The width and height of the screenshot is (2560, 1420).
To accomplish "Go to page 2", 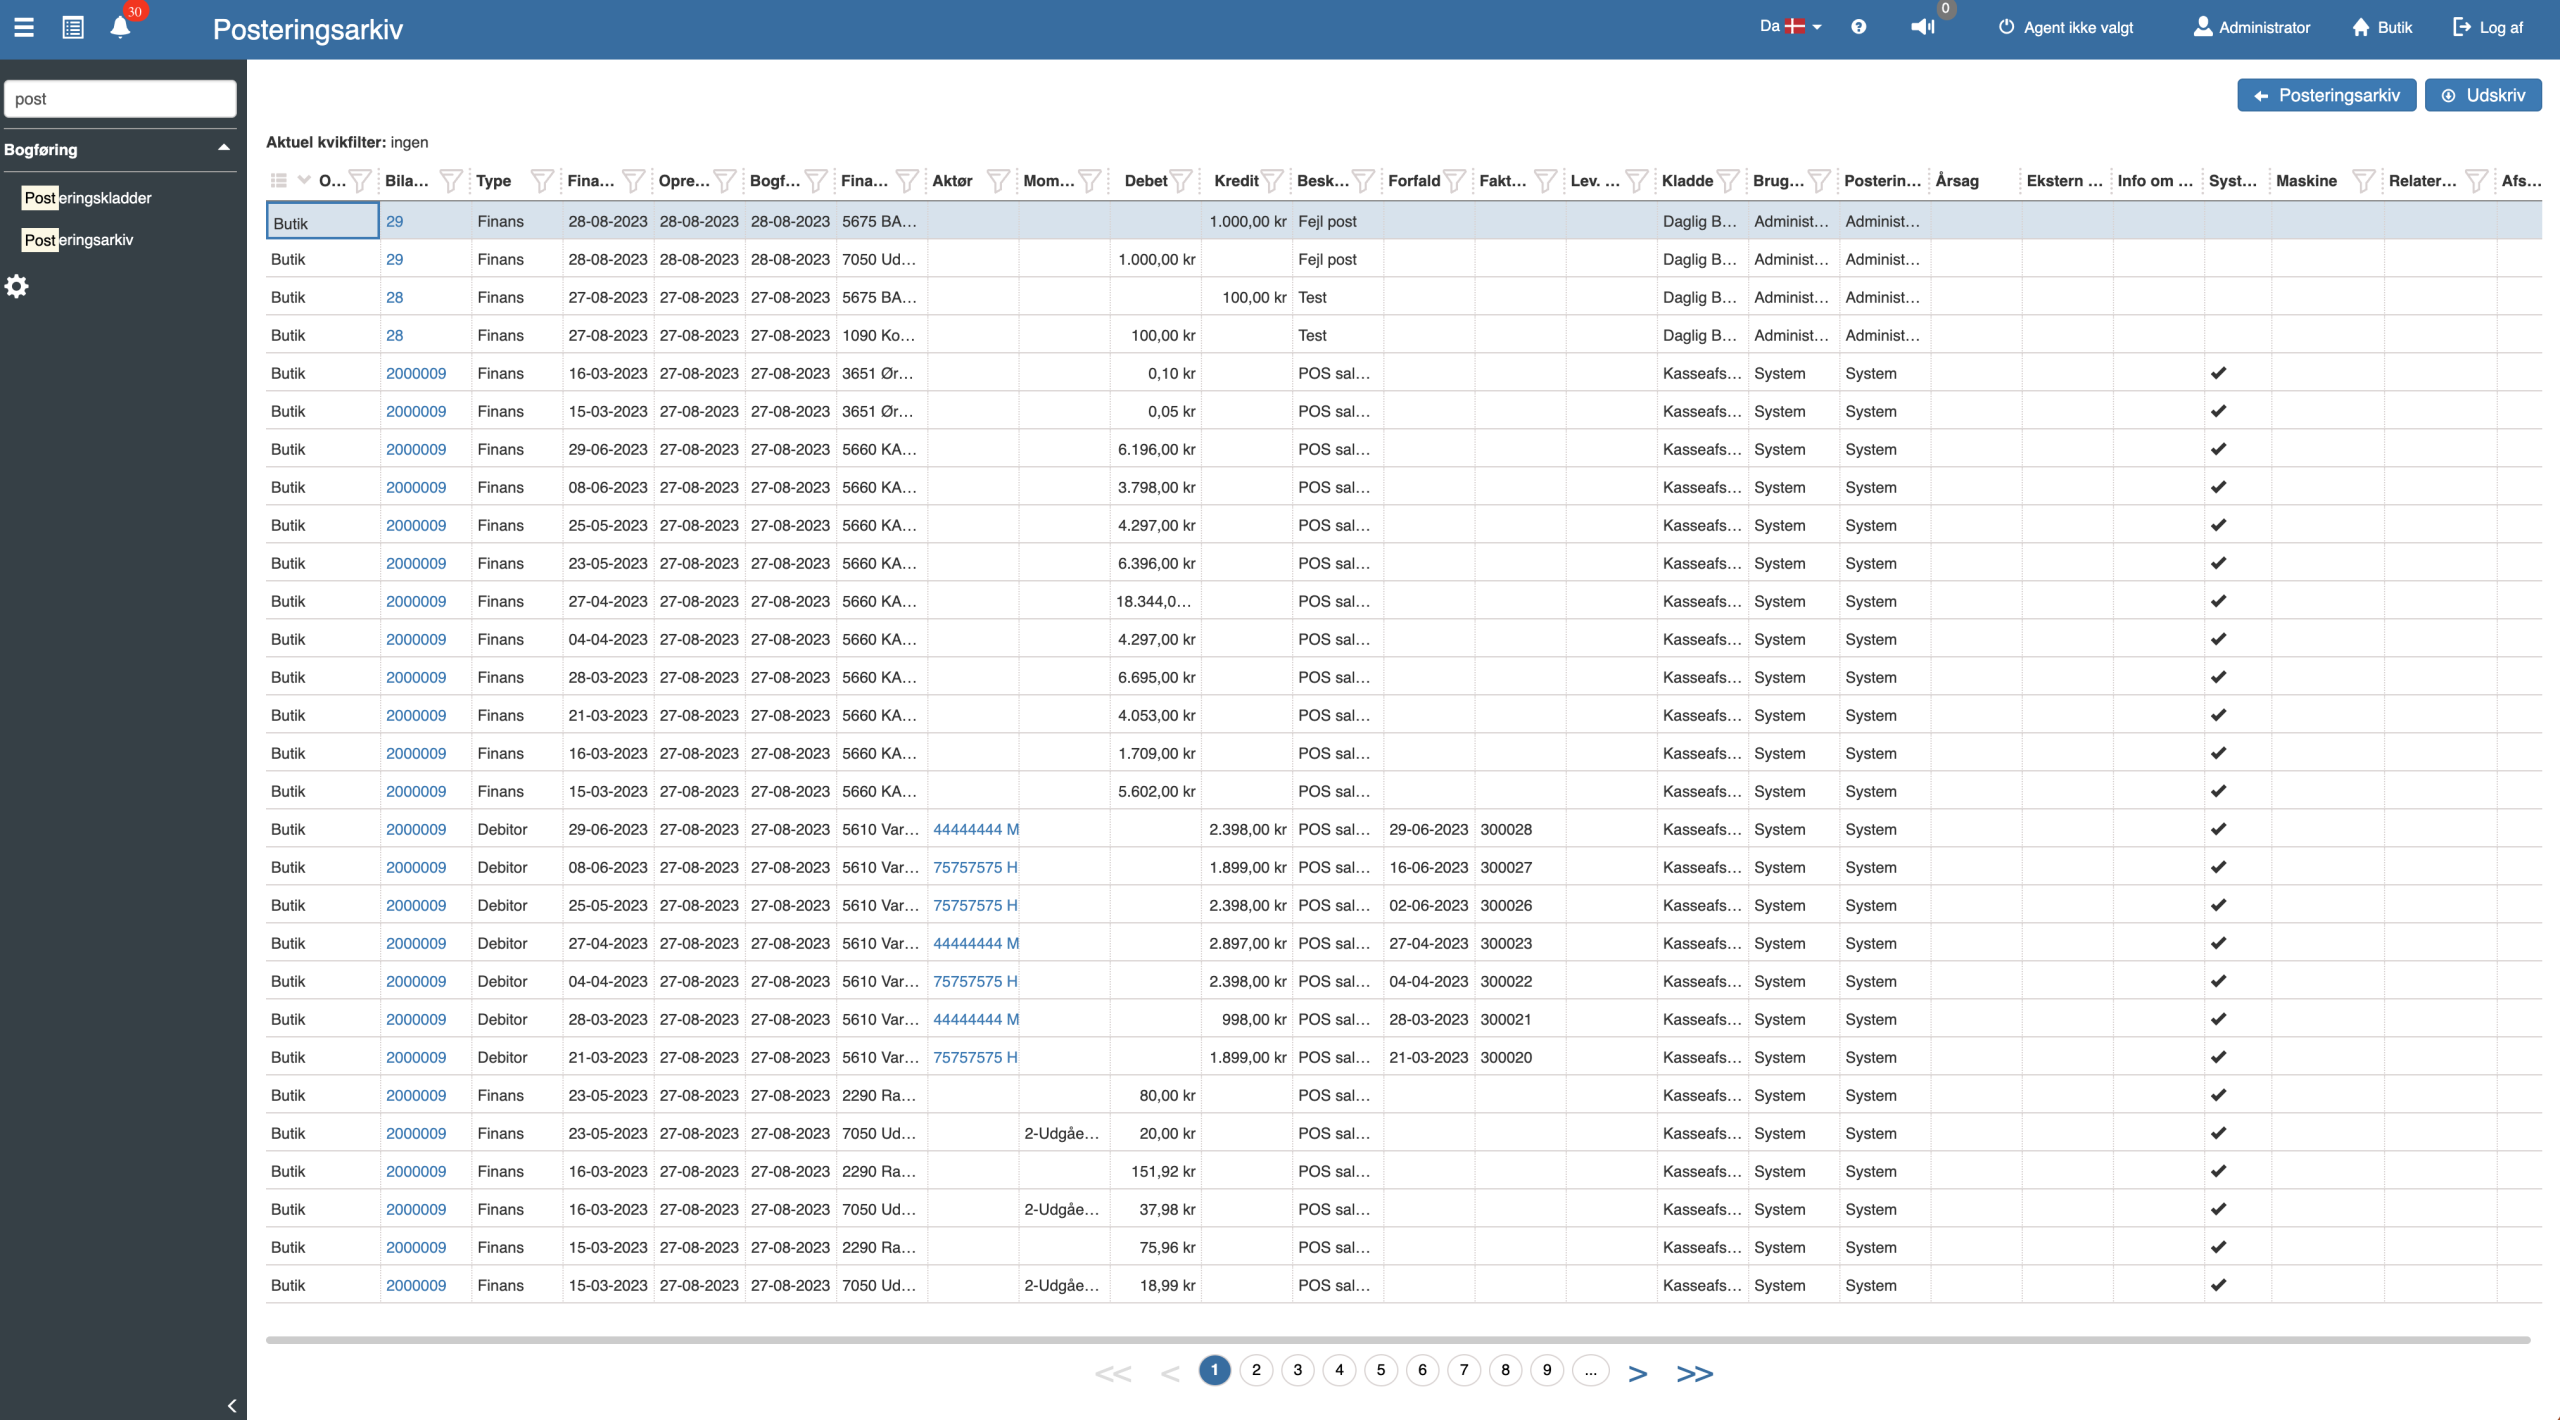I will tap(1256, 1370).
